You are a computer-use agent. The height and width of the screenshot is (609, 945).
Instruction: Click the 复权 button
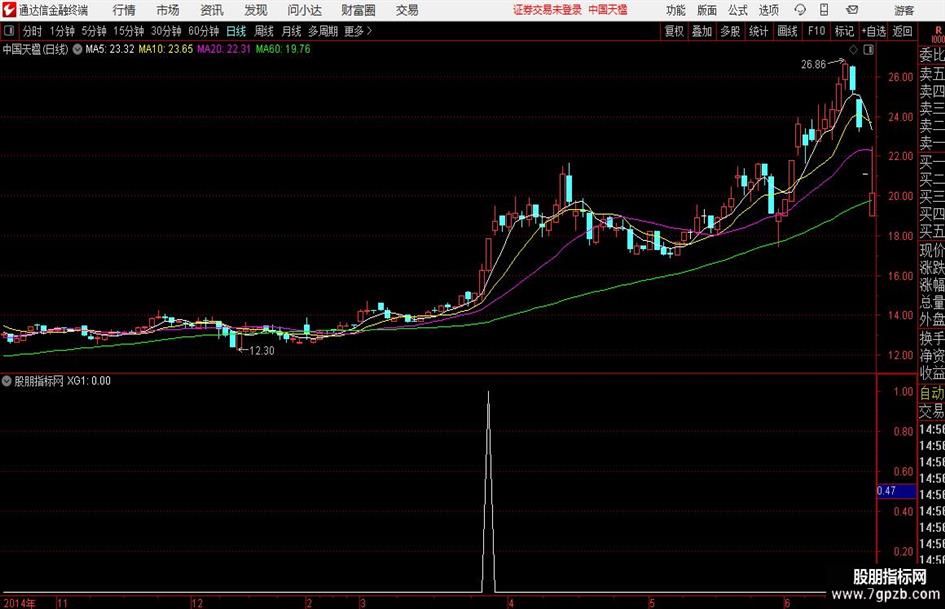pyautogui.click(x=674, y=31)
